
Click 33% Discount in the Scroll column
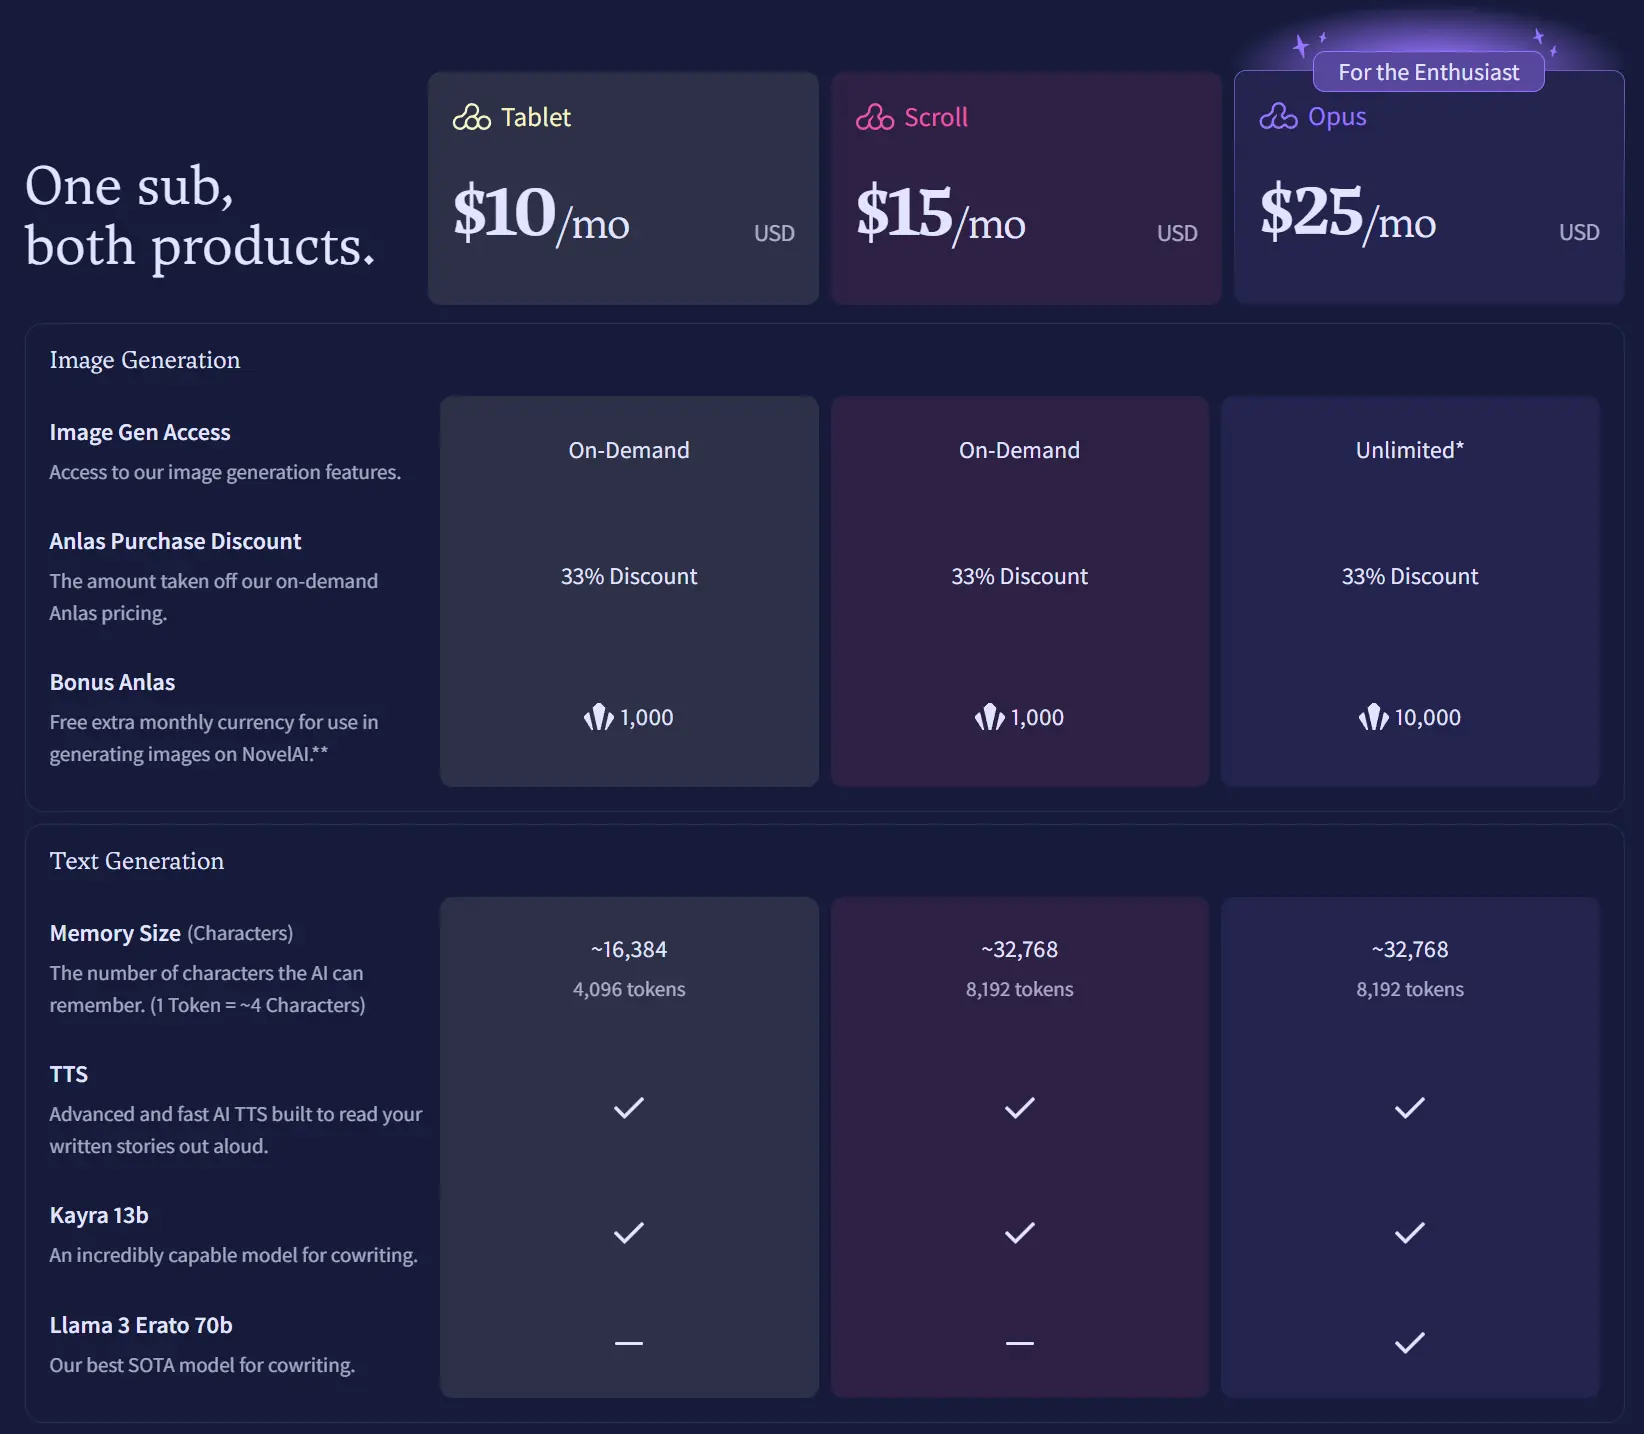click(1020, 576)
